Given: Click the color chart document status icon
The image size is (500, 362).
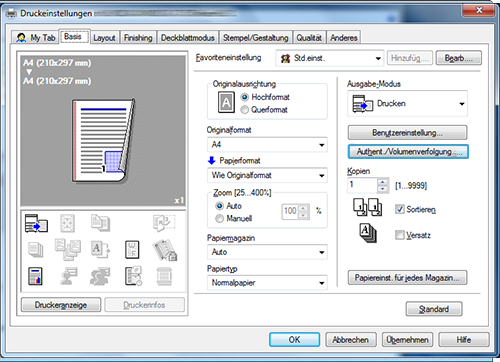Looking at the screenshot, I should click(x=35, y=276).
